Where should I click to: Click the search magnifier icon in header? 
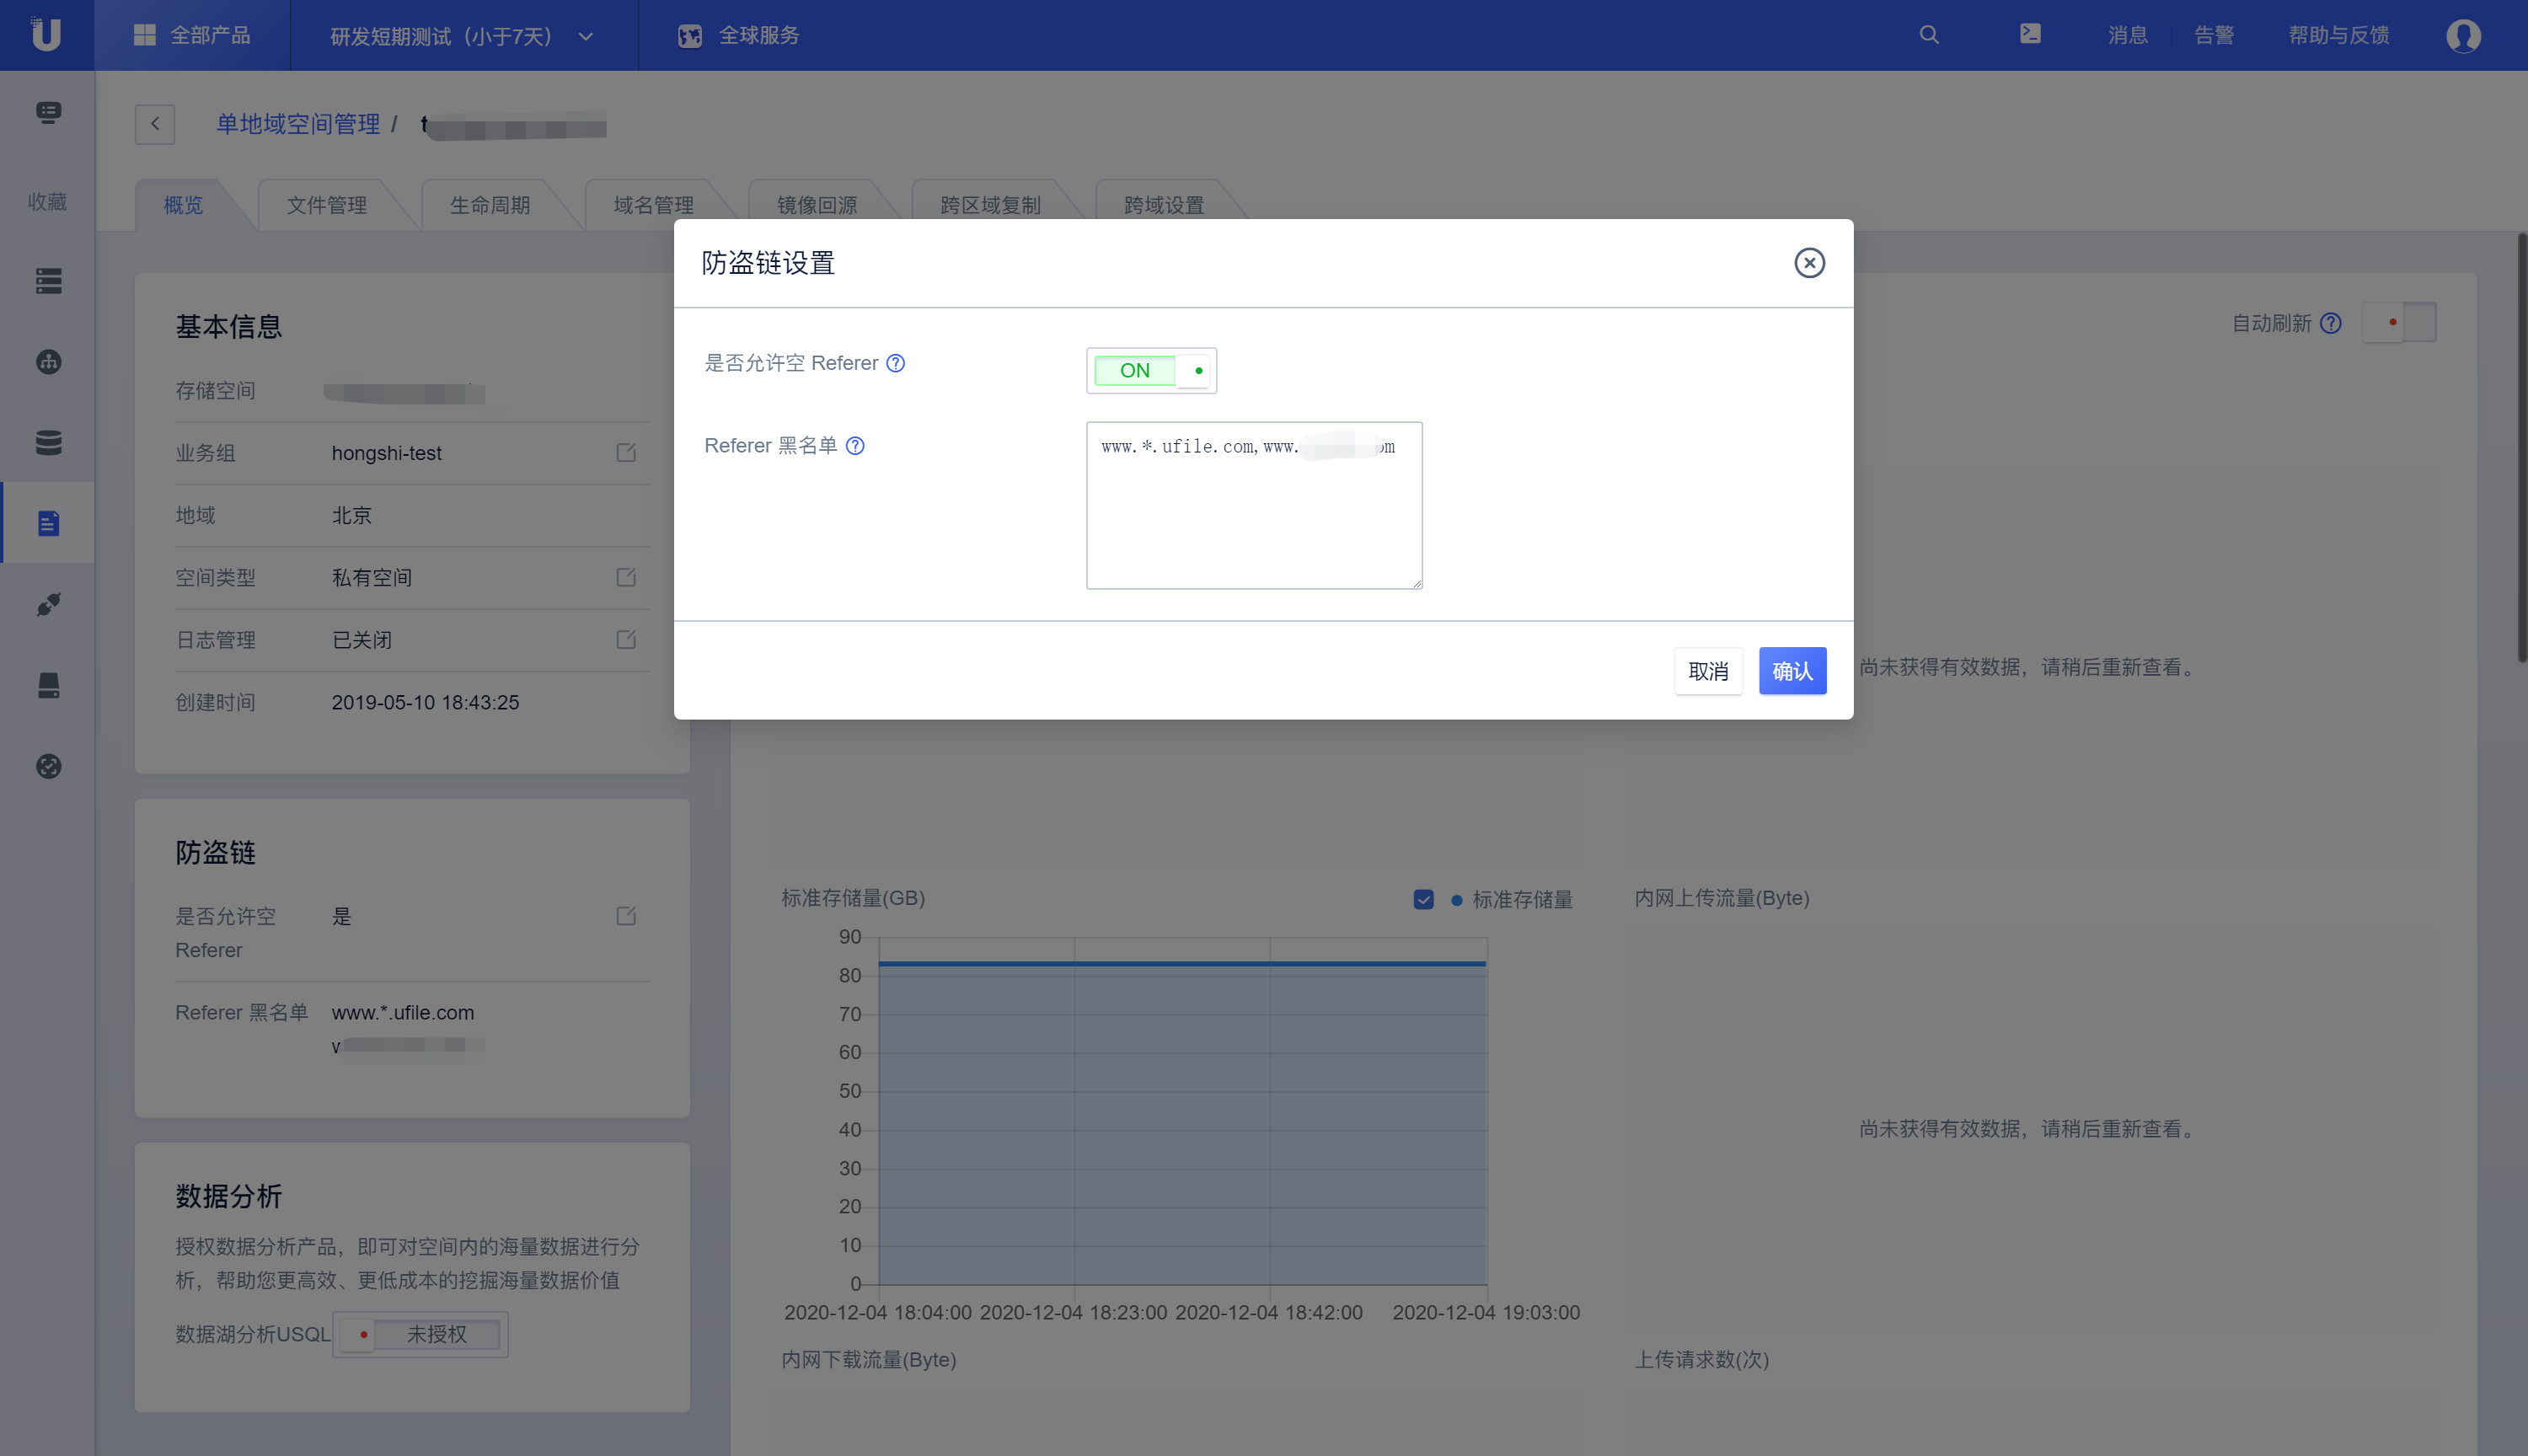[x=1929, y=35]
